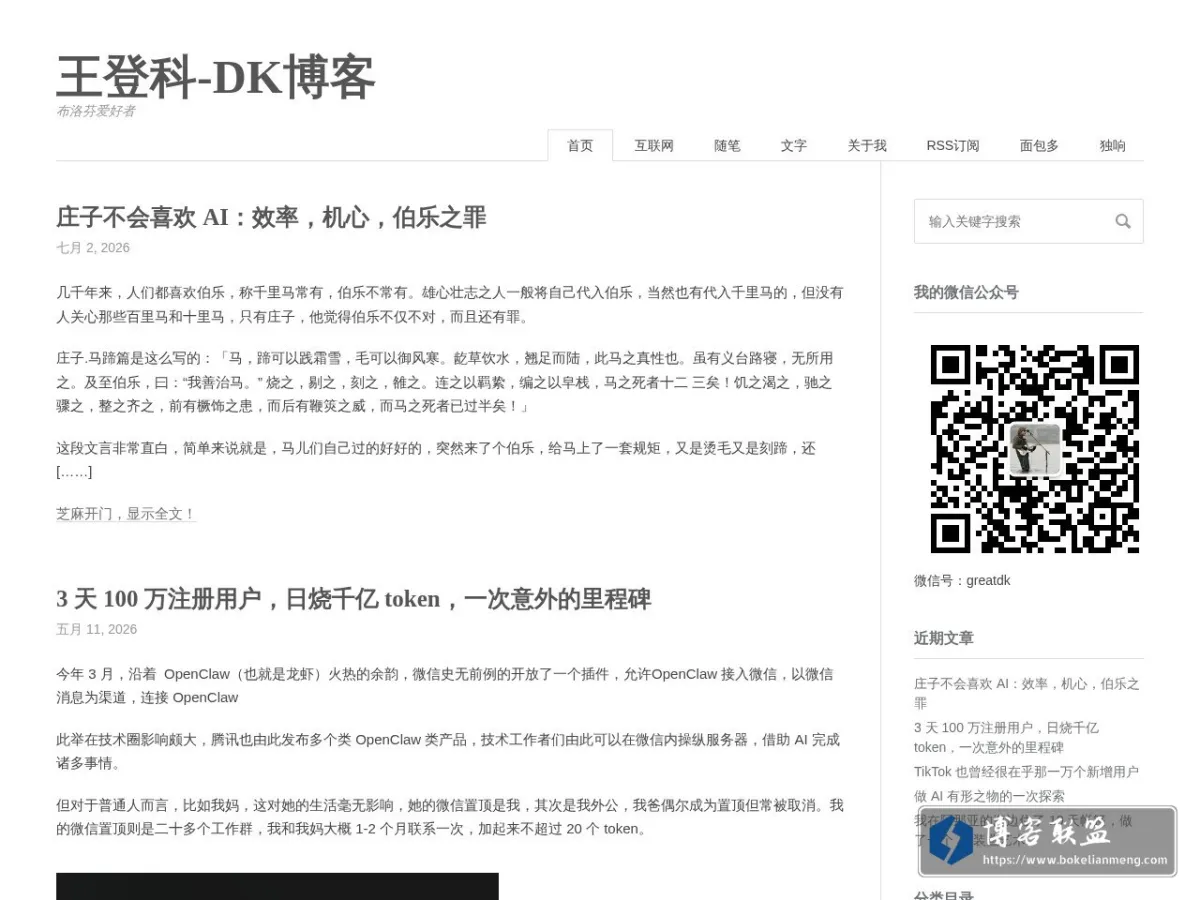The width and height of the screenshot is (1200, 900).
Task: Click the dark image below the second post
Action: pyautogui.click(x=277, y=886)
